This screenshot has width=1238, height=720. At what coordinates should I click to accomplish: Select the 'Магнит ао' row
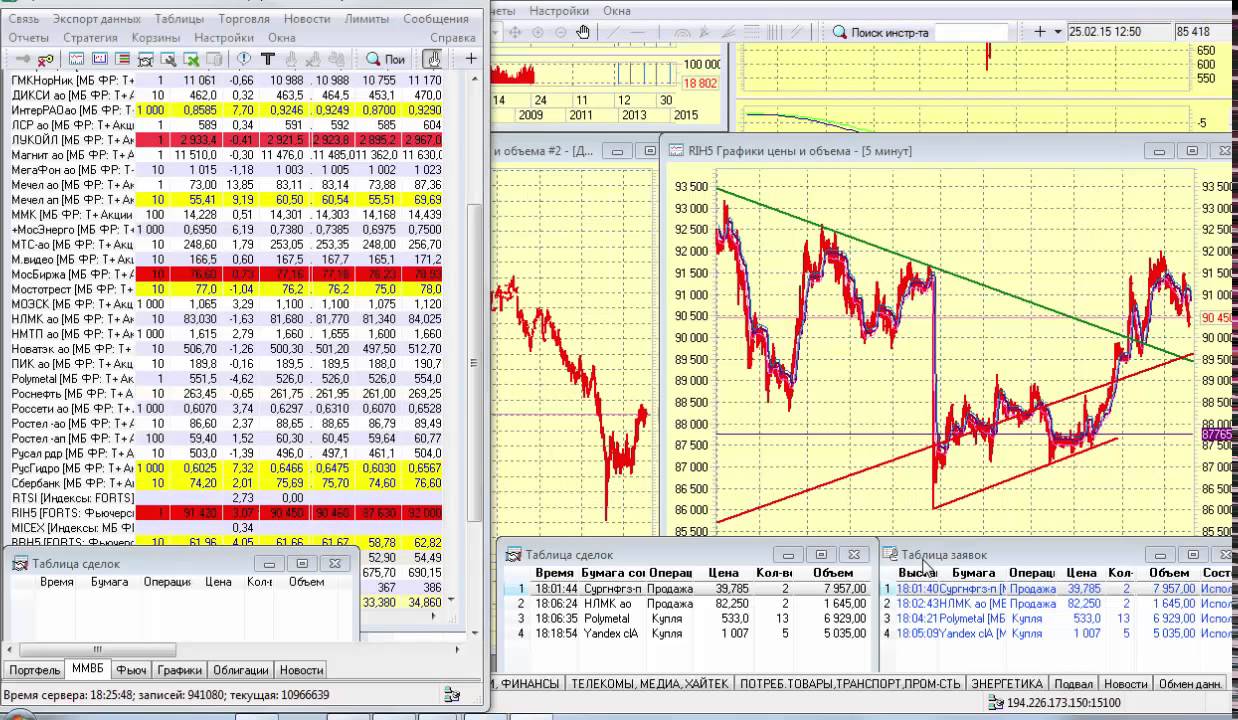pos(226,155)
